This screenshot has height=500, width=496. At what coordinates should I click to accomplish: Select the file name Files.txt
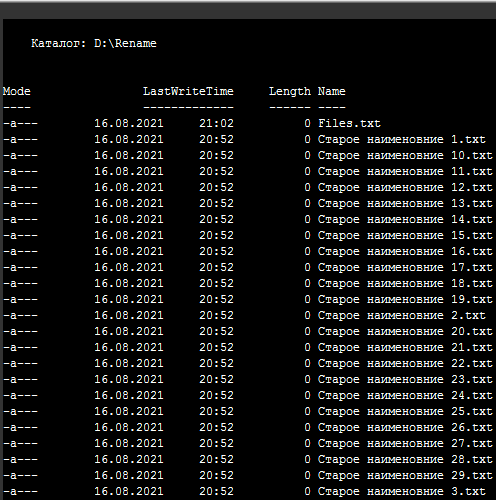tap(349, 123)
